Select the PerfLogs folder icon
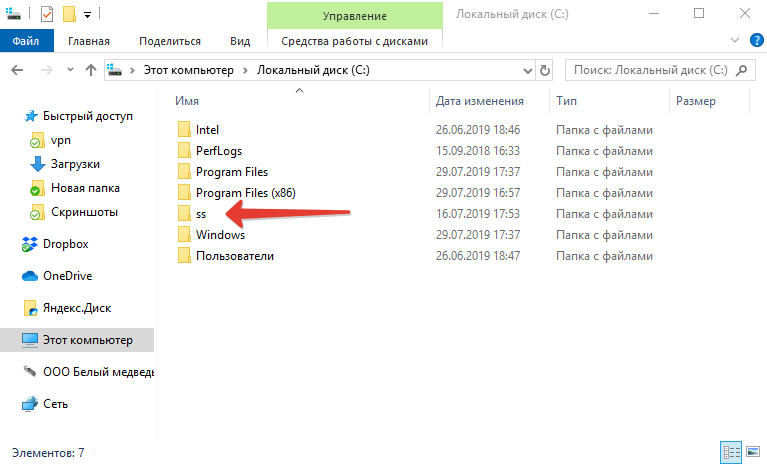Screen dimensions: 767x464 [x=184, y=151]
